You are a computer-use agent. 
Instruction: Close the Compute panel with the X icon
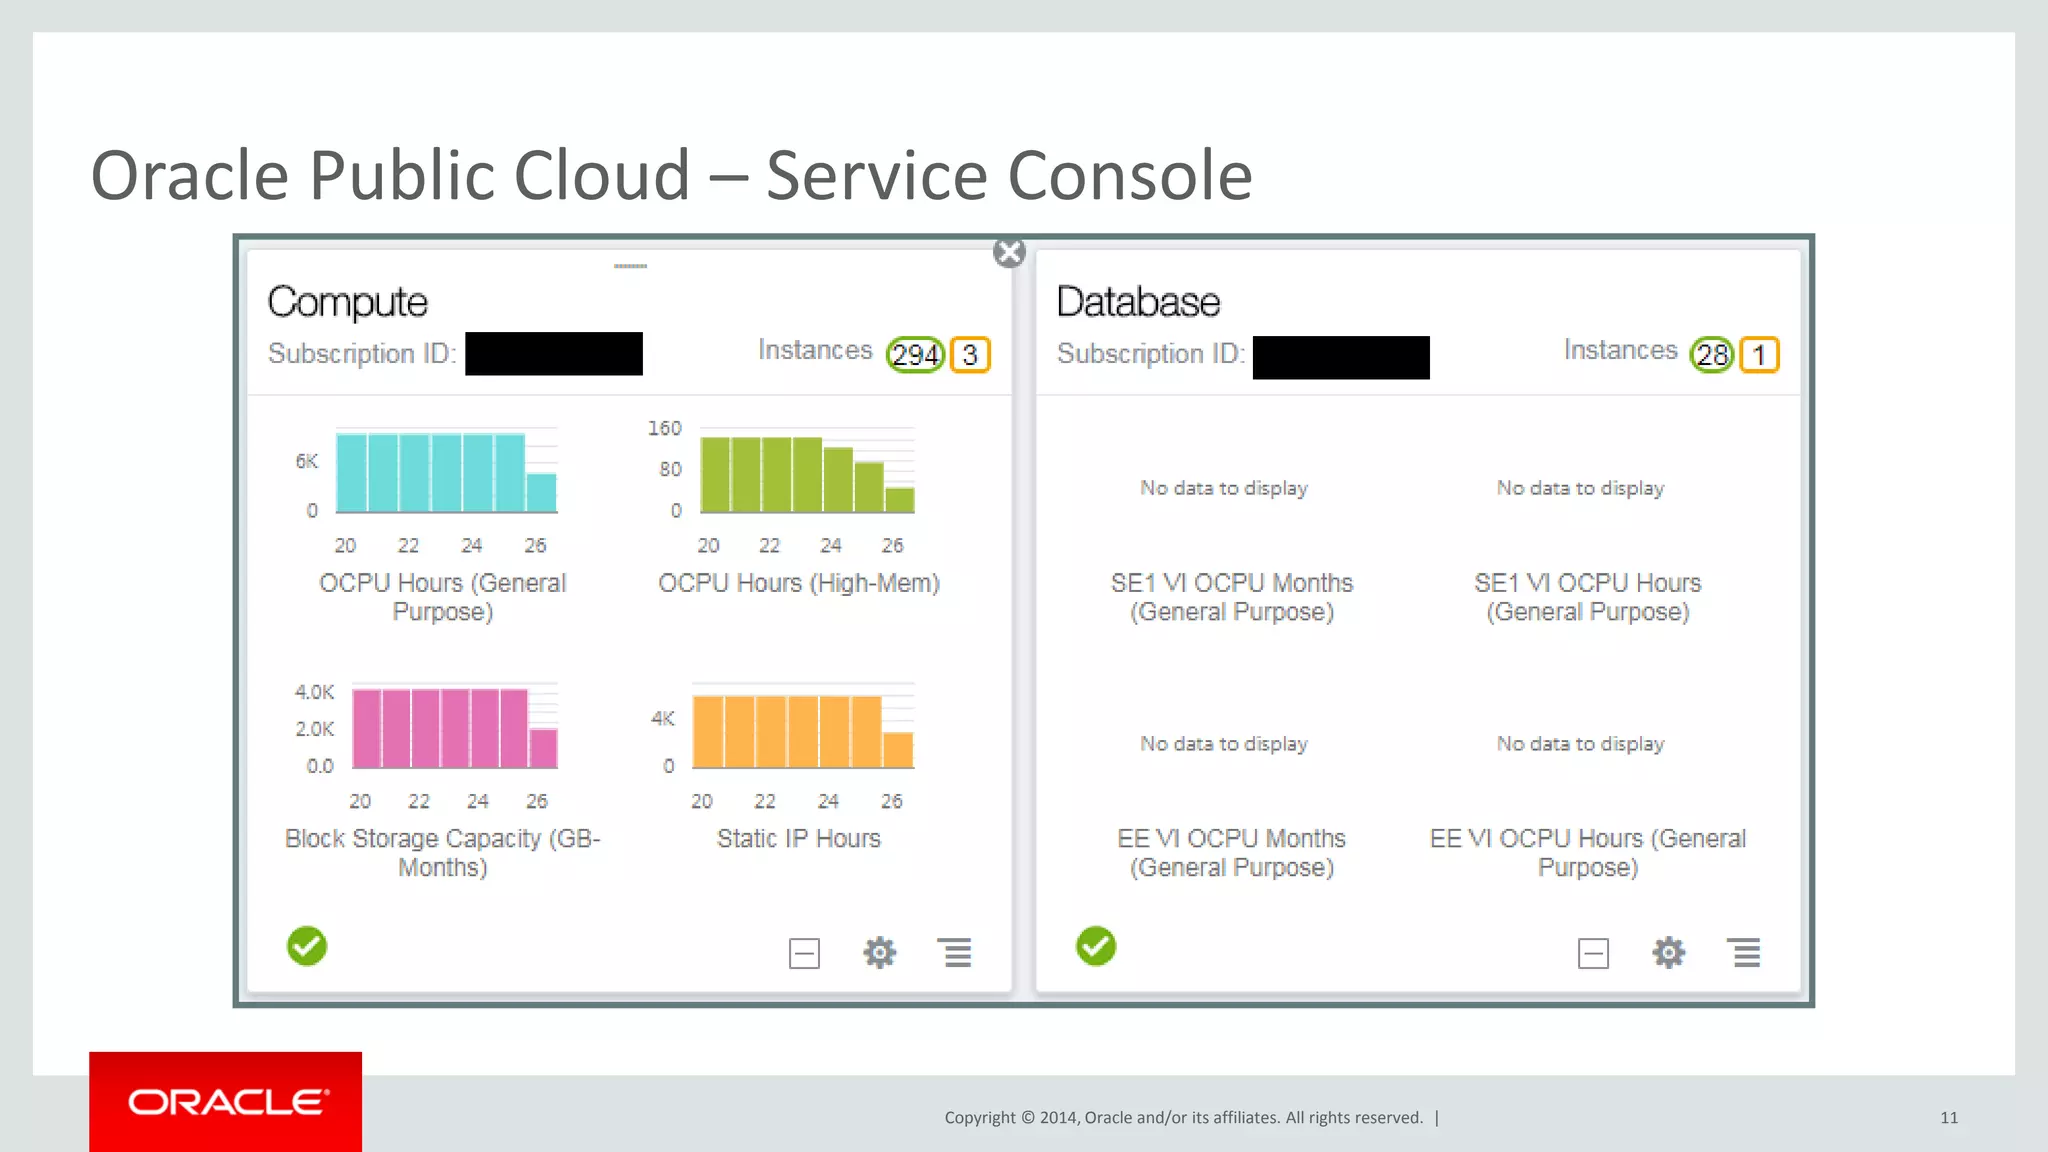tap(1009, 252)
